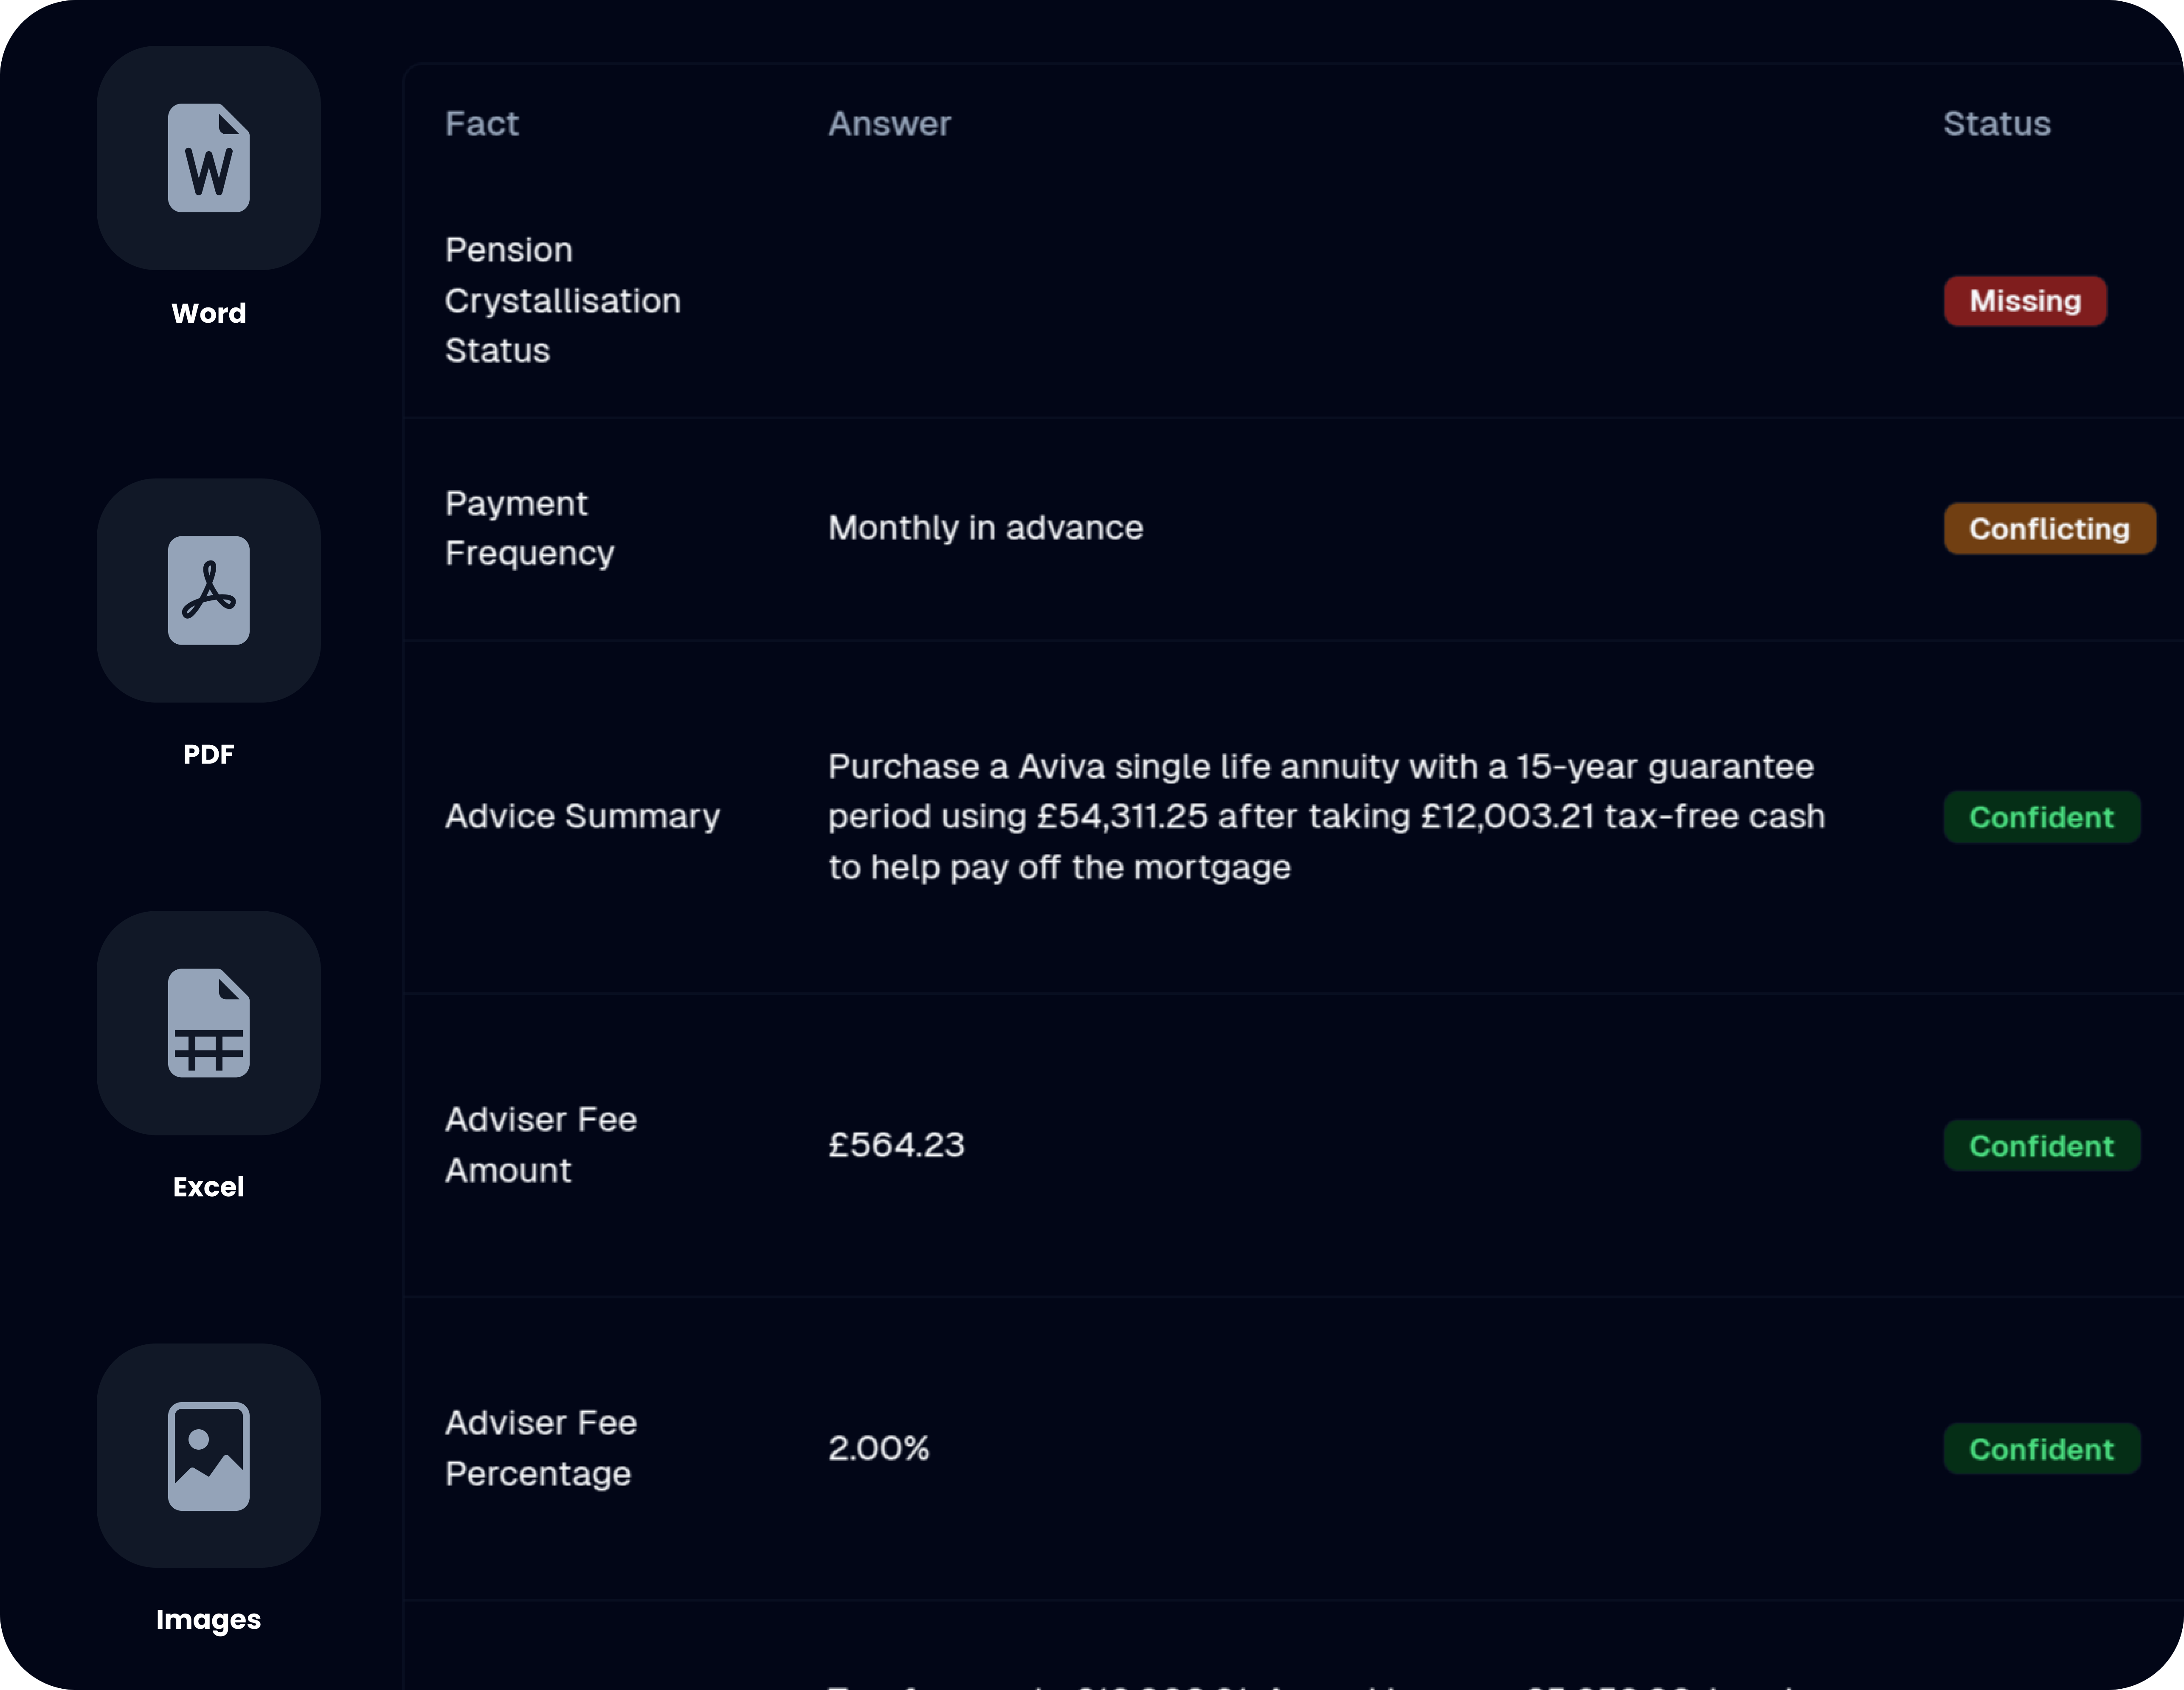Sort by the Status column header
This screenshot has width=2184, height=1690.
(1996, 123)
